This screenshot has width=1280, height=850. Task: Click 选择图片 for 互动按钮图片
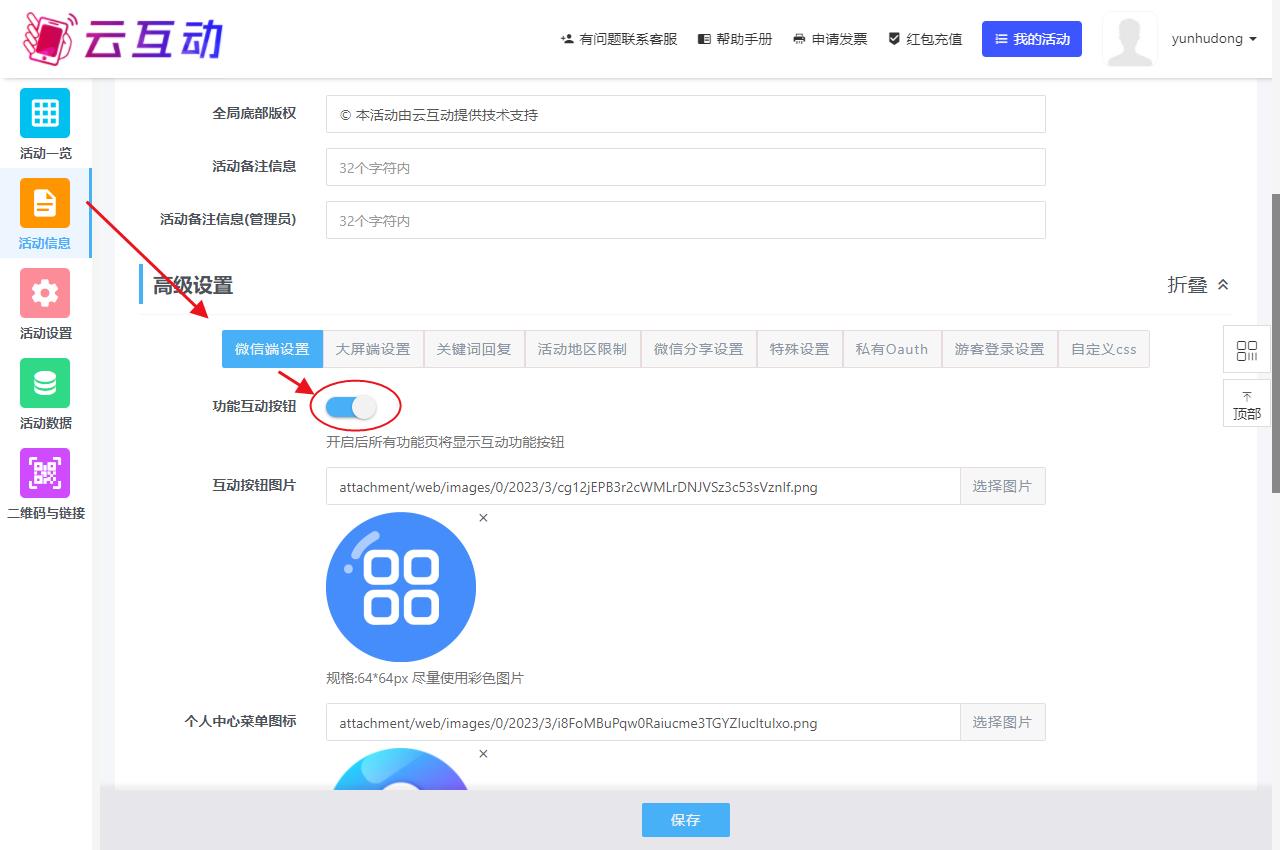tap(1002, 486)
